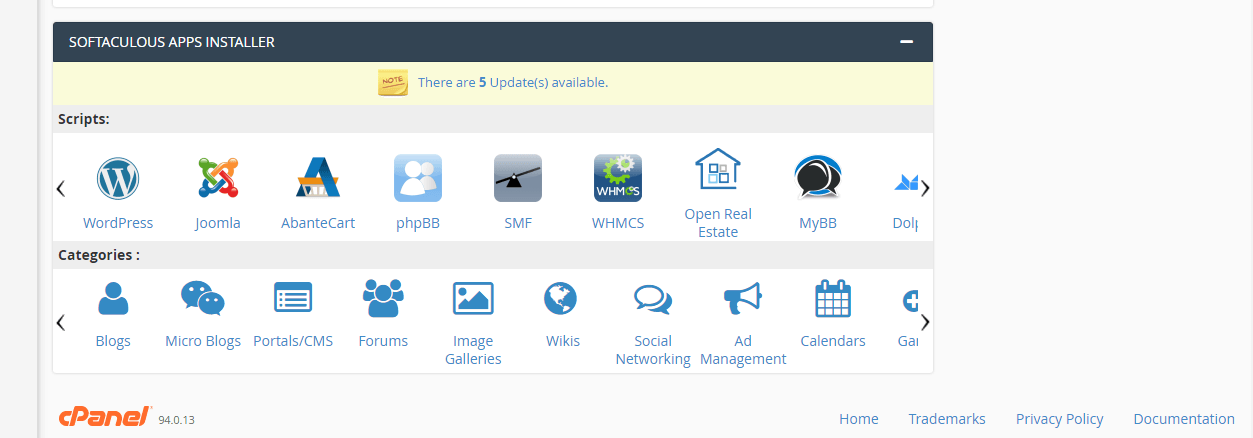Viewport: 1253px width, 438px height.
Task: Open the Wikis globe icon
Action: pos(561,298)
